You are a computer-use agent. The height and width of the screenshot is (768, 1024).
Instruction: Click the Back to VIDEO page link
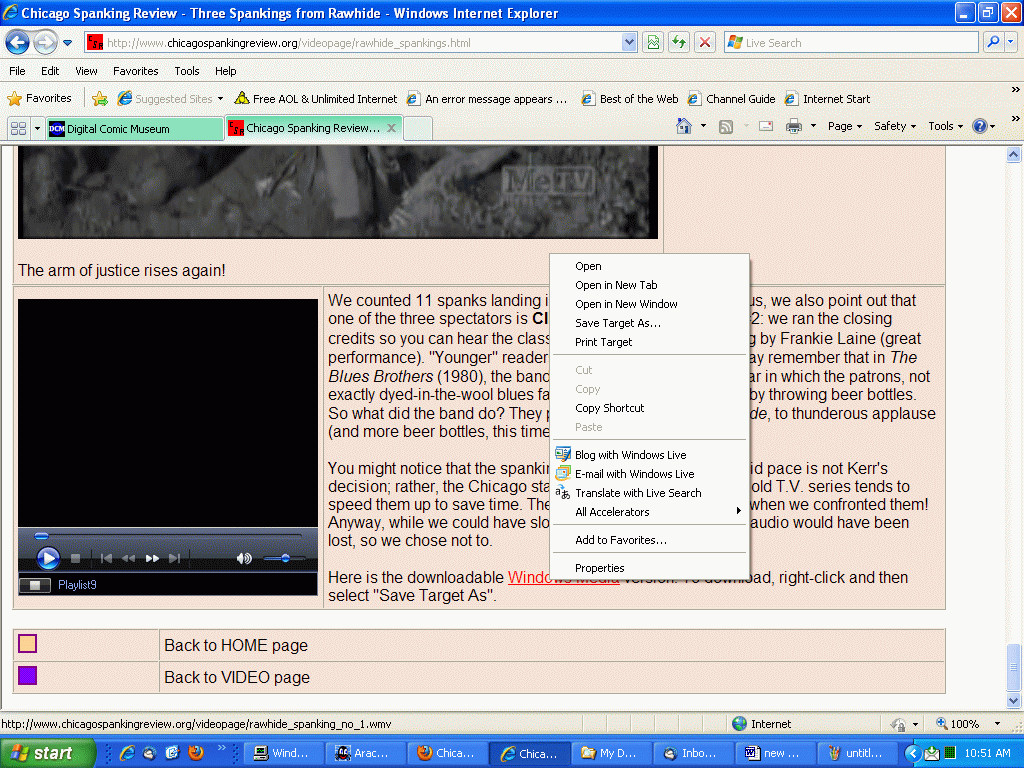pos(237,677)
